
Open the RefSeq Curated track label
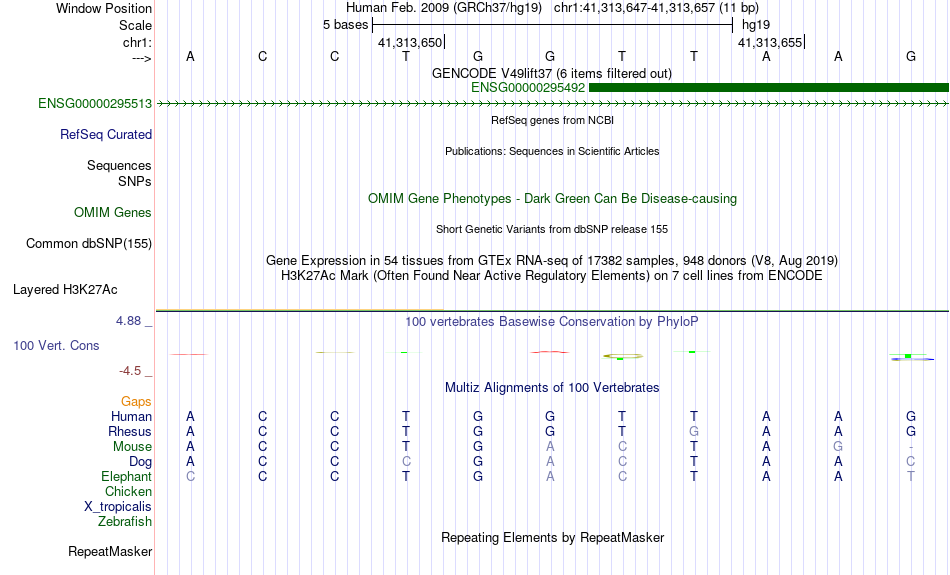tap(105, 135)
